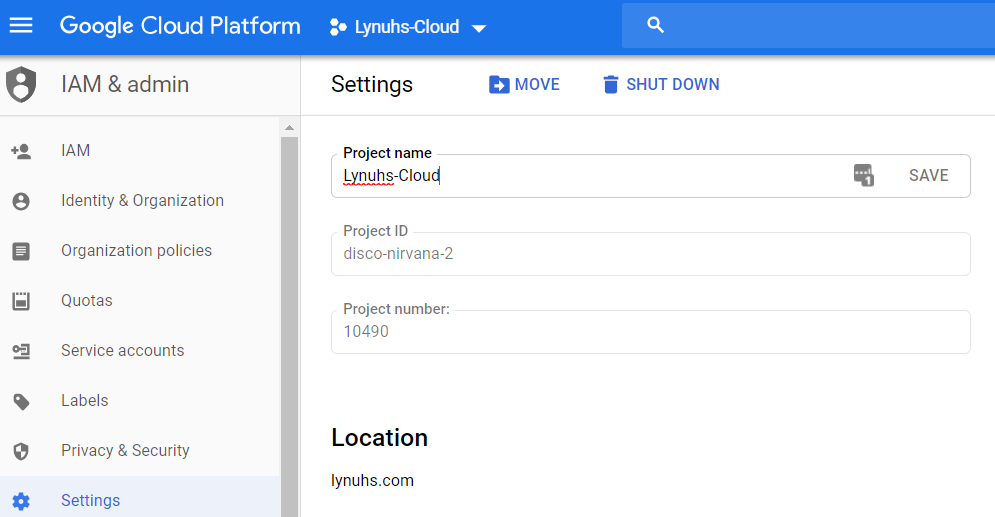Save the project name
This screenshot has height=517, width=995.
(x=928, y=175)
